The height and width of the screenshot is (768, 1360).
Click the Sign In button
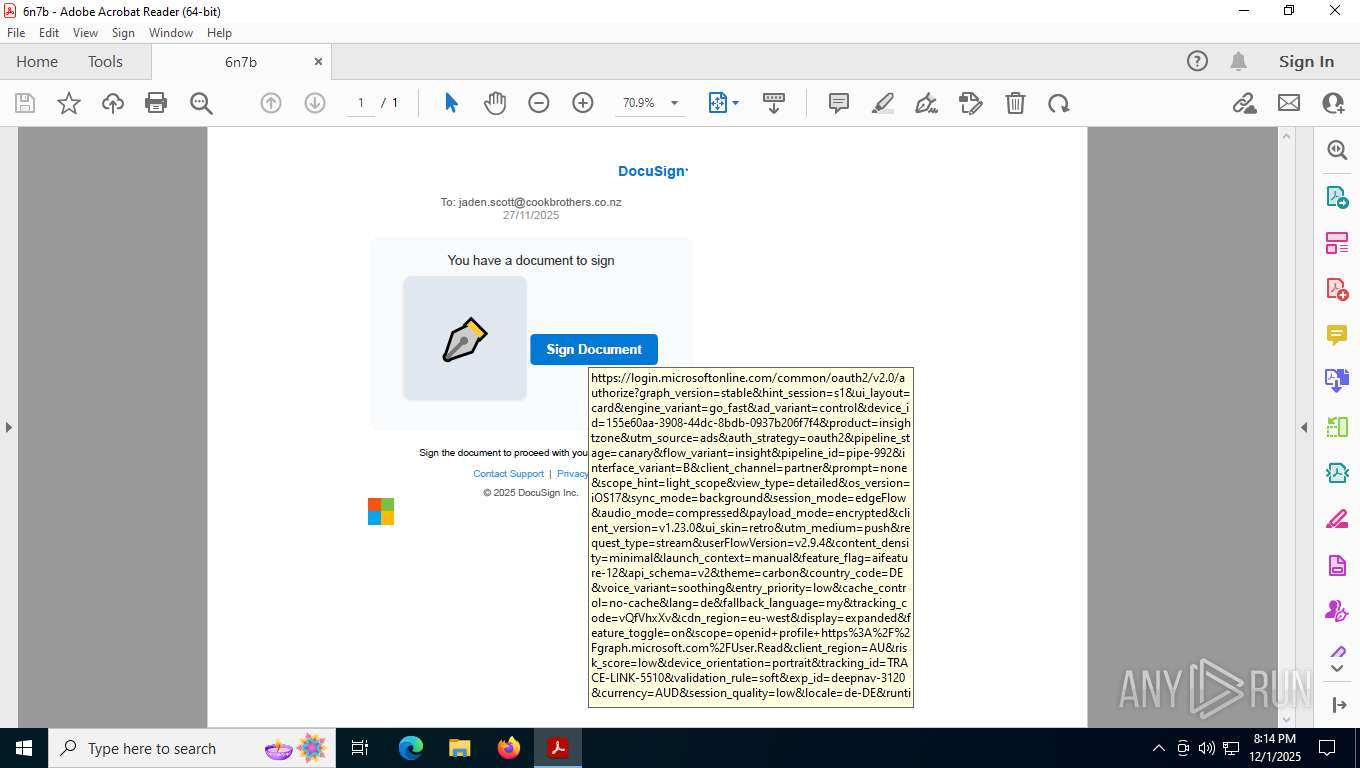(x=1306, y=61)
